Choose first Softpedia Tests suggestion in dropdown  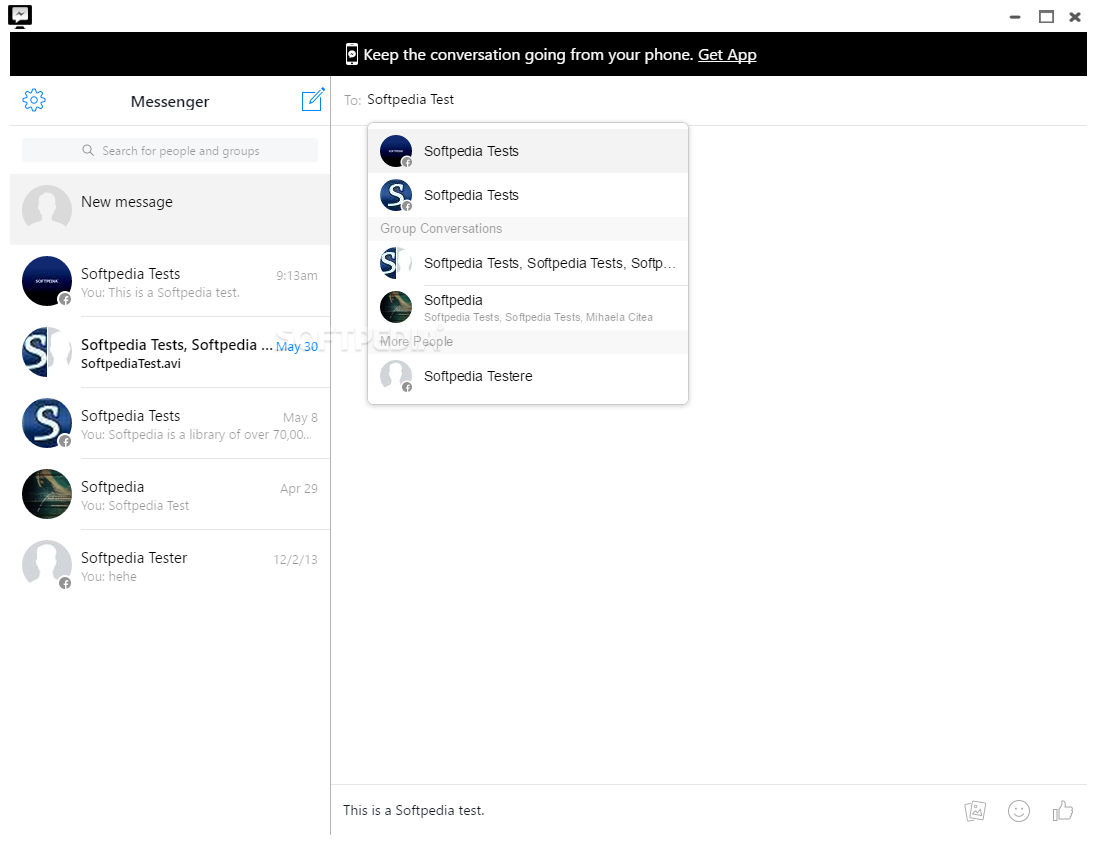[528, 151]
